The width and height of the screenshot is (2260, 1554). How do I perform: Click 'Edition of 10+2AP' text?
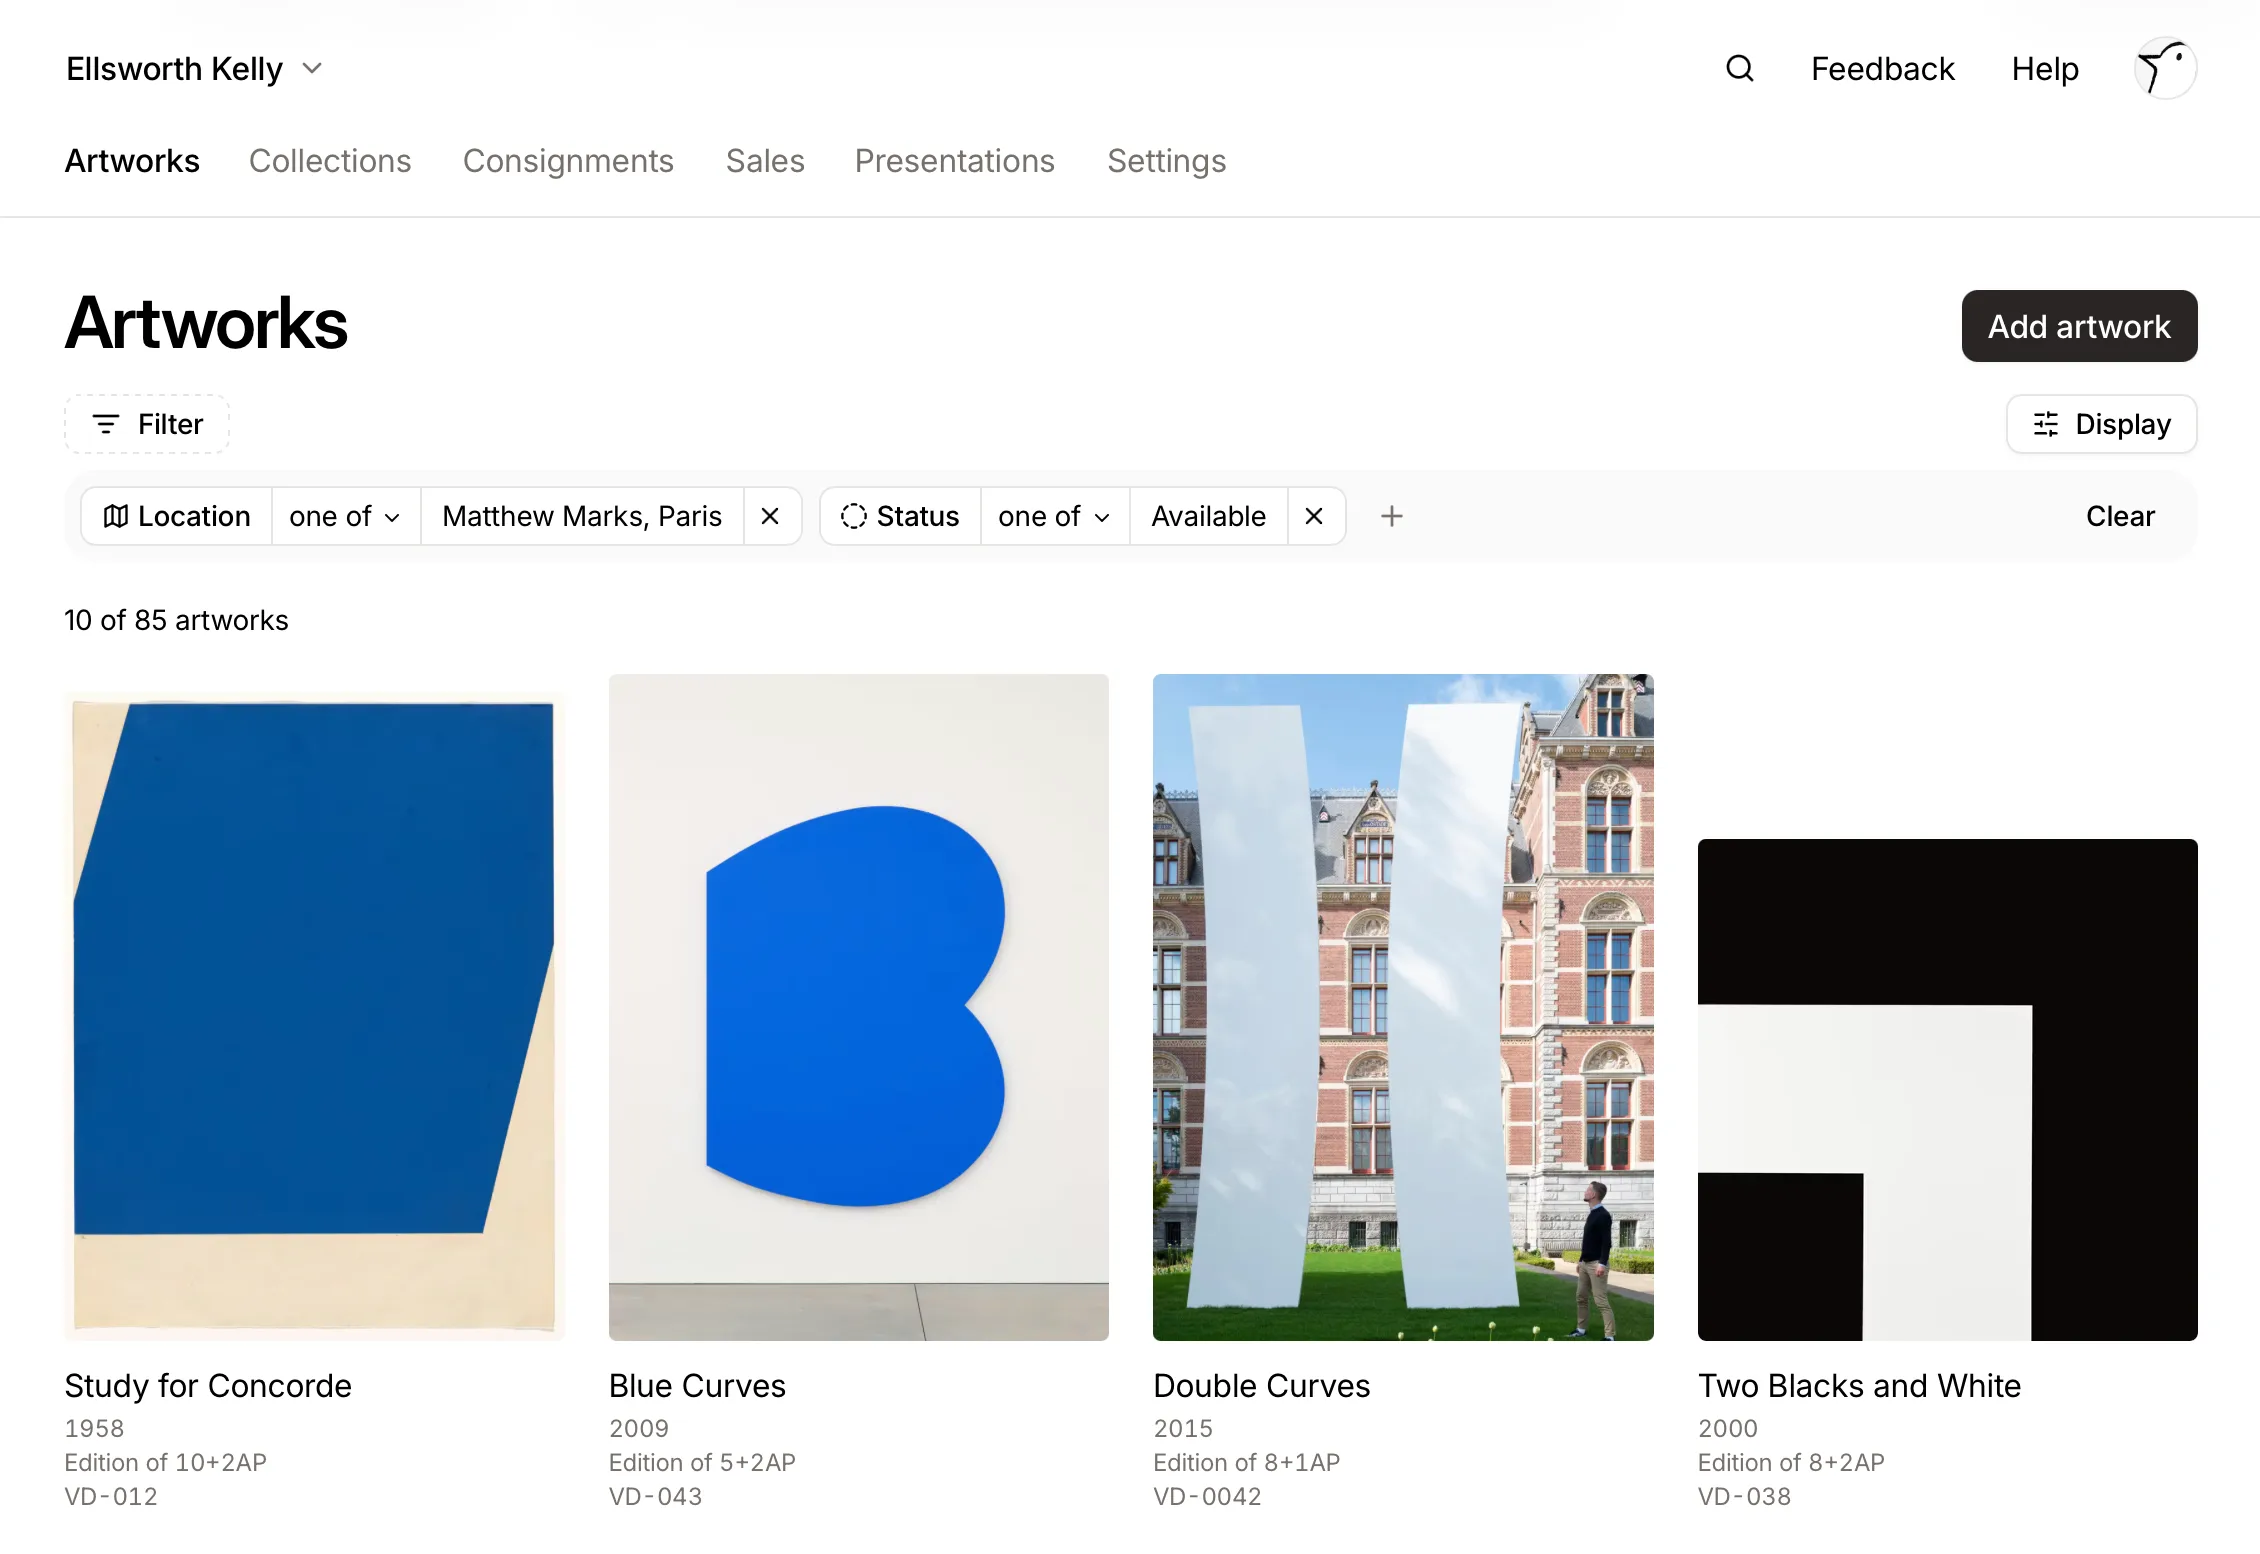166,1462
